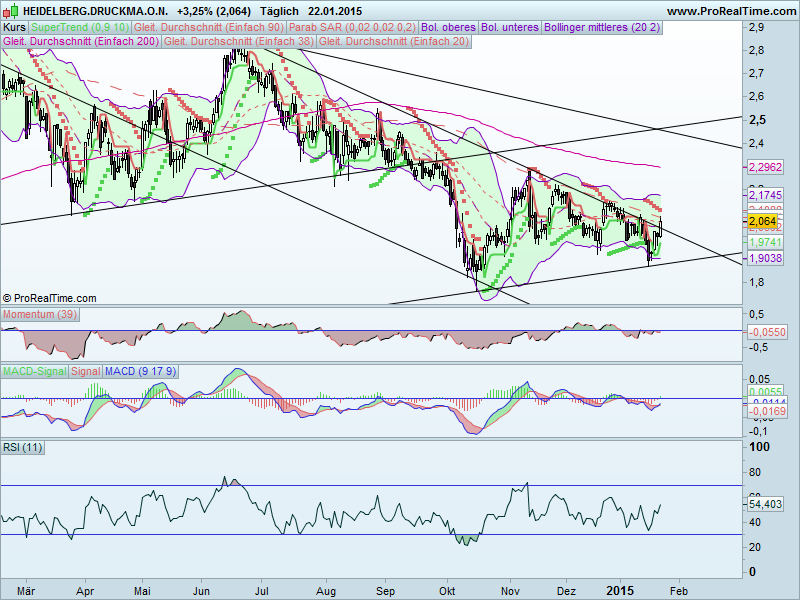Open Gleit. Durchschnitt (Einfach 200) label
This screenshot has height=600, width=800.
click(81, 41)
